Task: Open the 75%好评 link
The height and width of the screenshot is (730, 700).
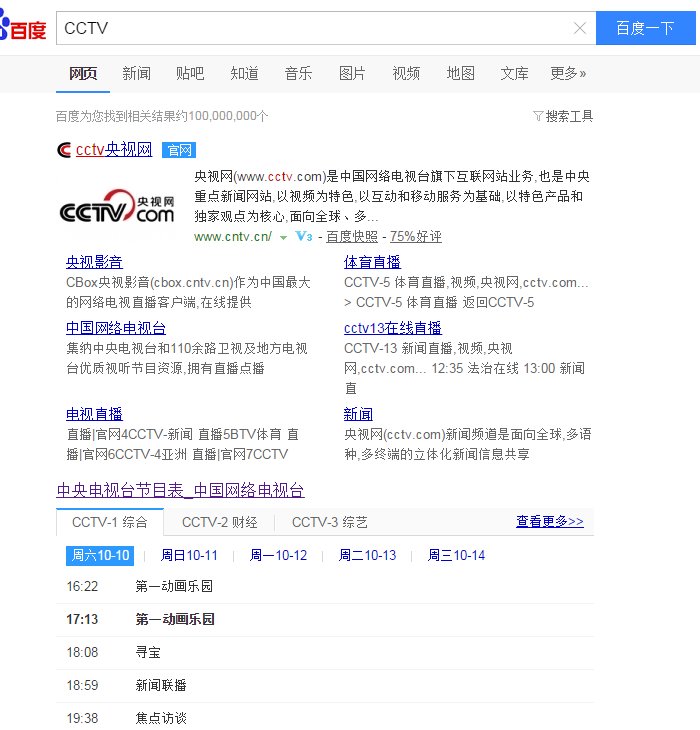Action: point(416,237)
